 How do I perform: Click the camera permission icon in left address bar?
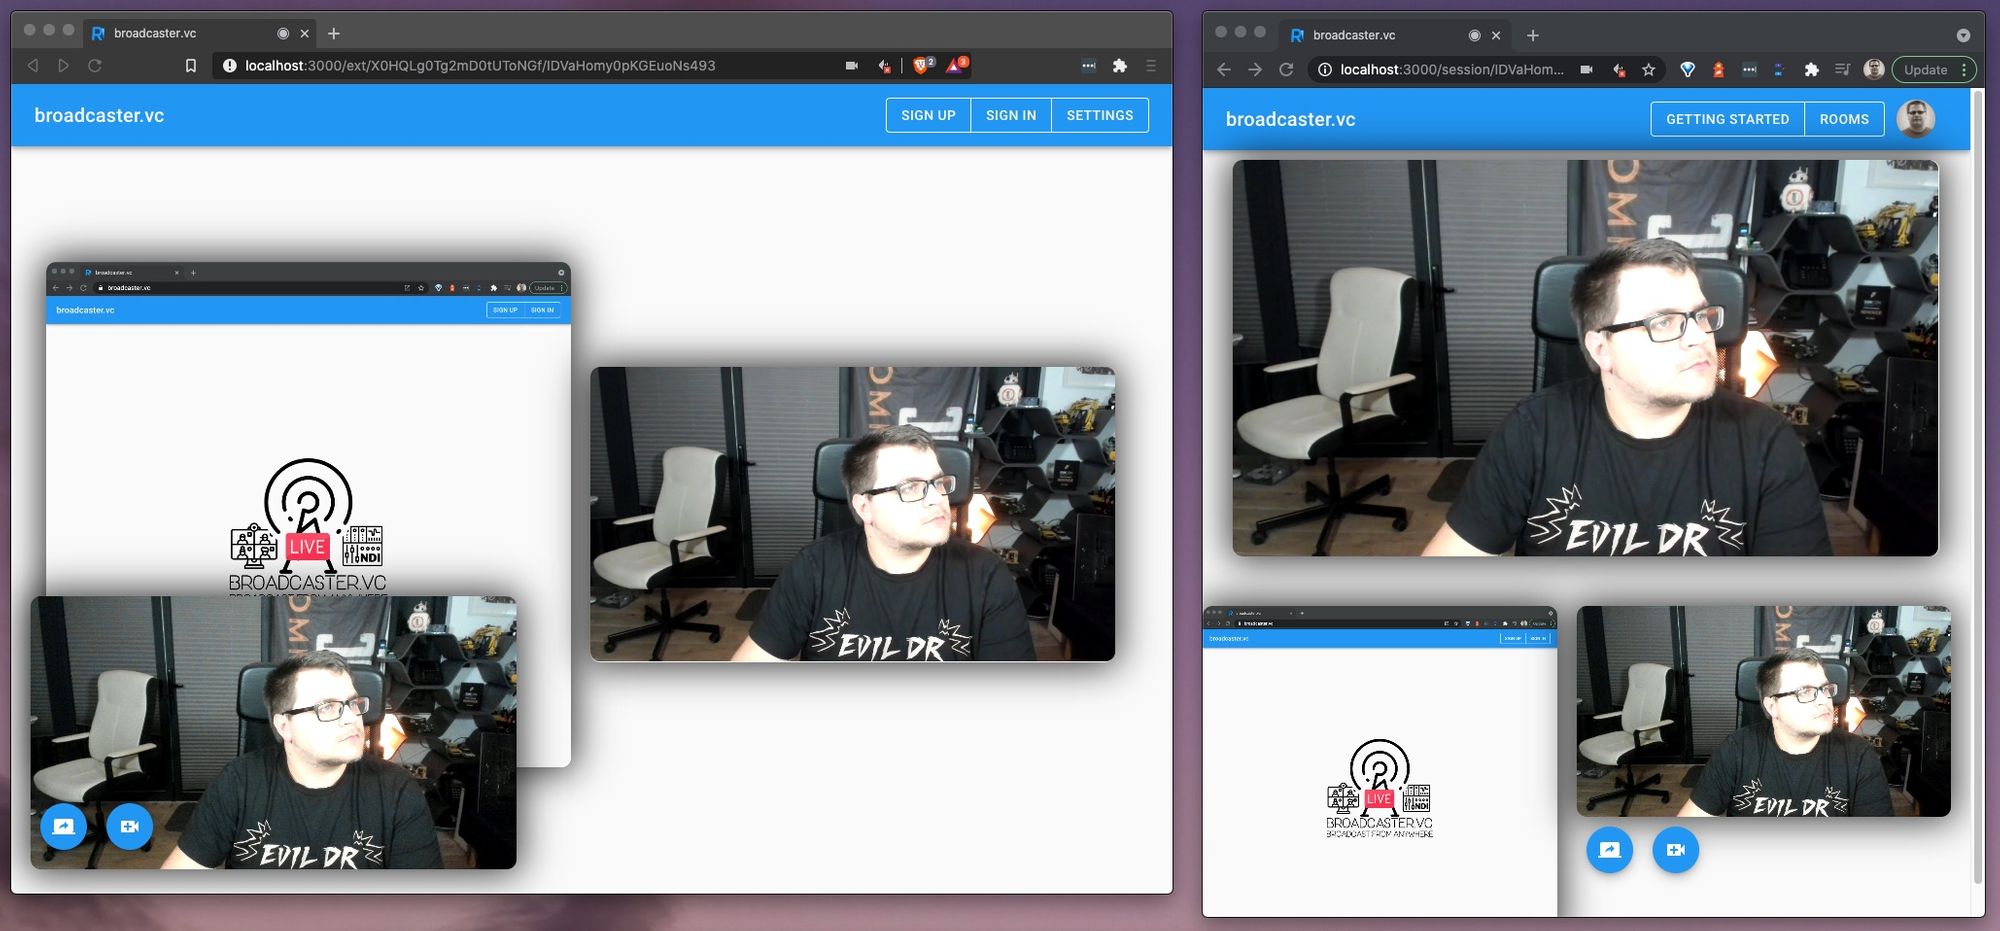point(852,65)
